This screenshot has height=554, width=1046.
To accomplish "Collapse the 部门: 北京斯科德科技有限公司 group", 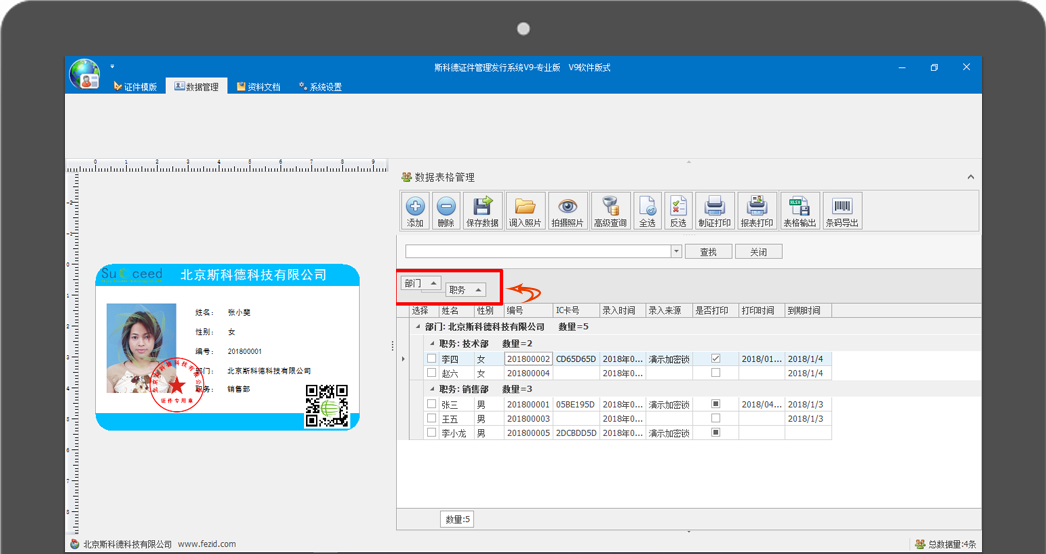I will point(418,327).
